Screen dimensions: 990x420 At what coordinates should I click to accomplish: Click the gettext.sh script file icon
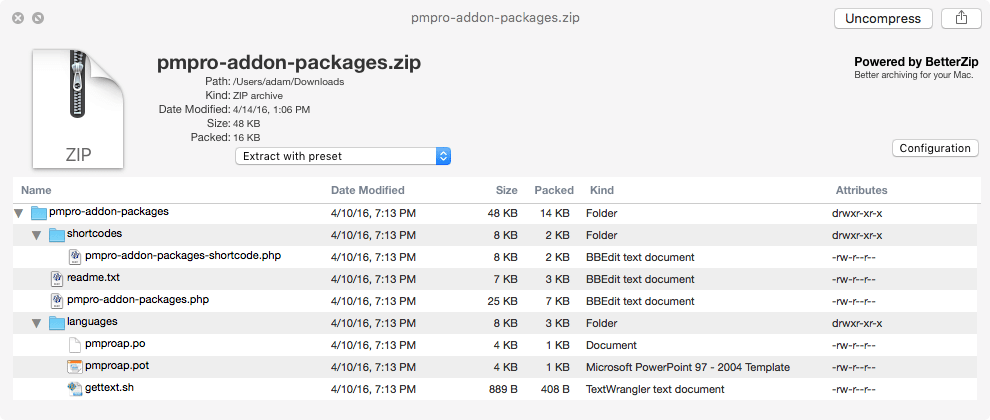(76, 389)
